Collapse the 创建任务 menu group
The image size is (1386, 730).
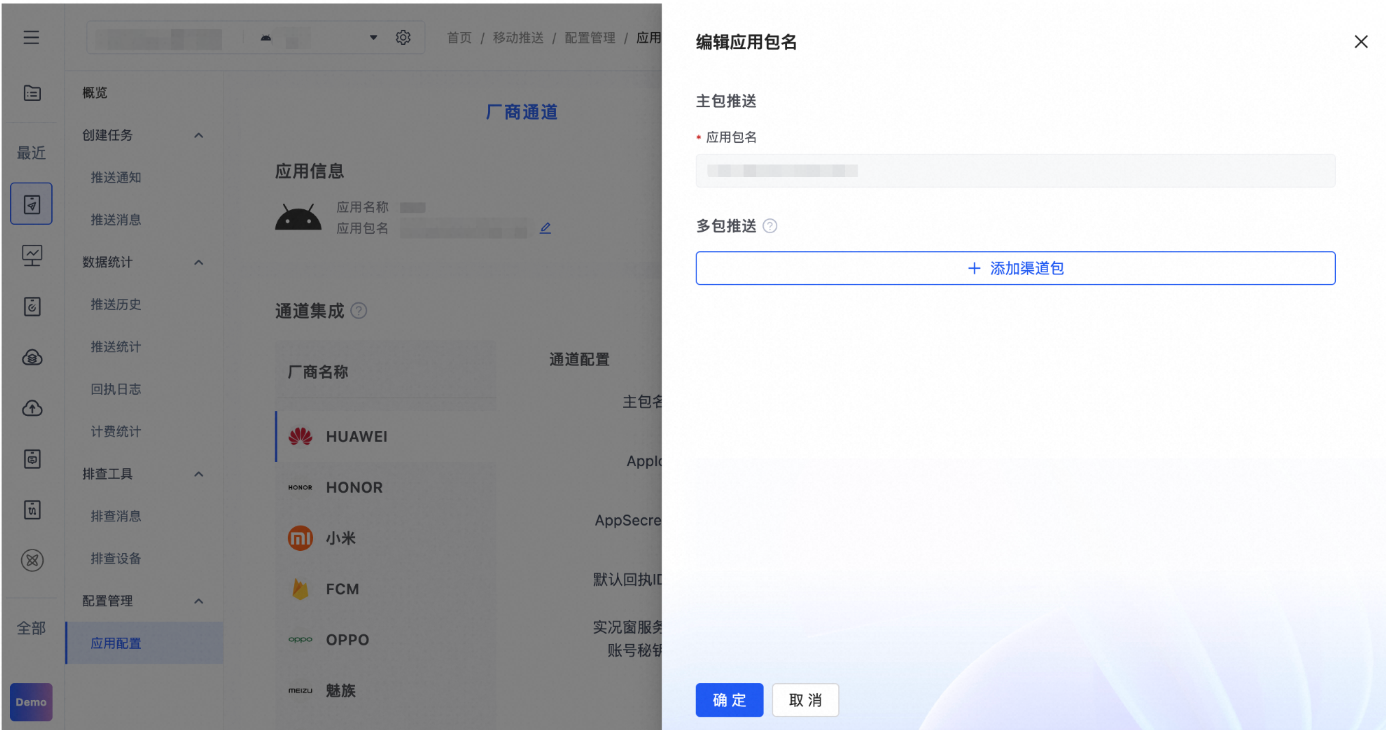coord(198,135)
